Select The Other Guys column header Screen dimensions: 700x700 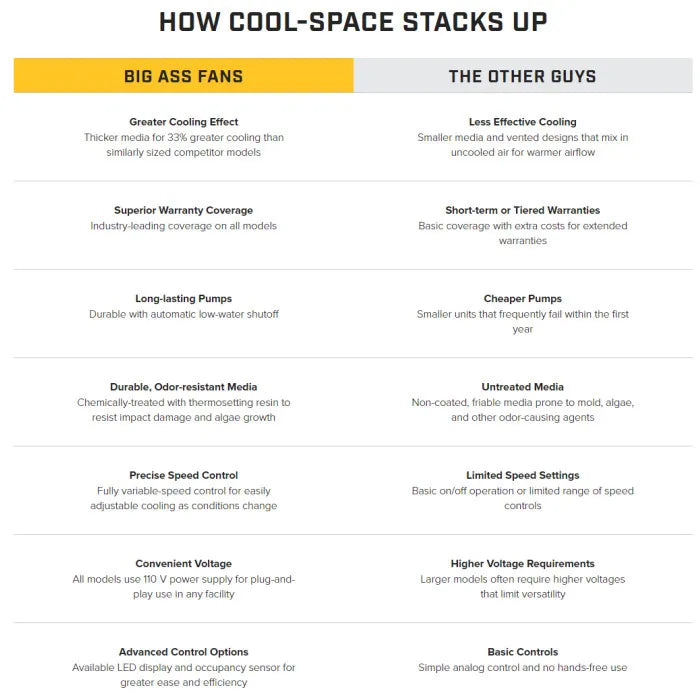[x=522, y=76]
